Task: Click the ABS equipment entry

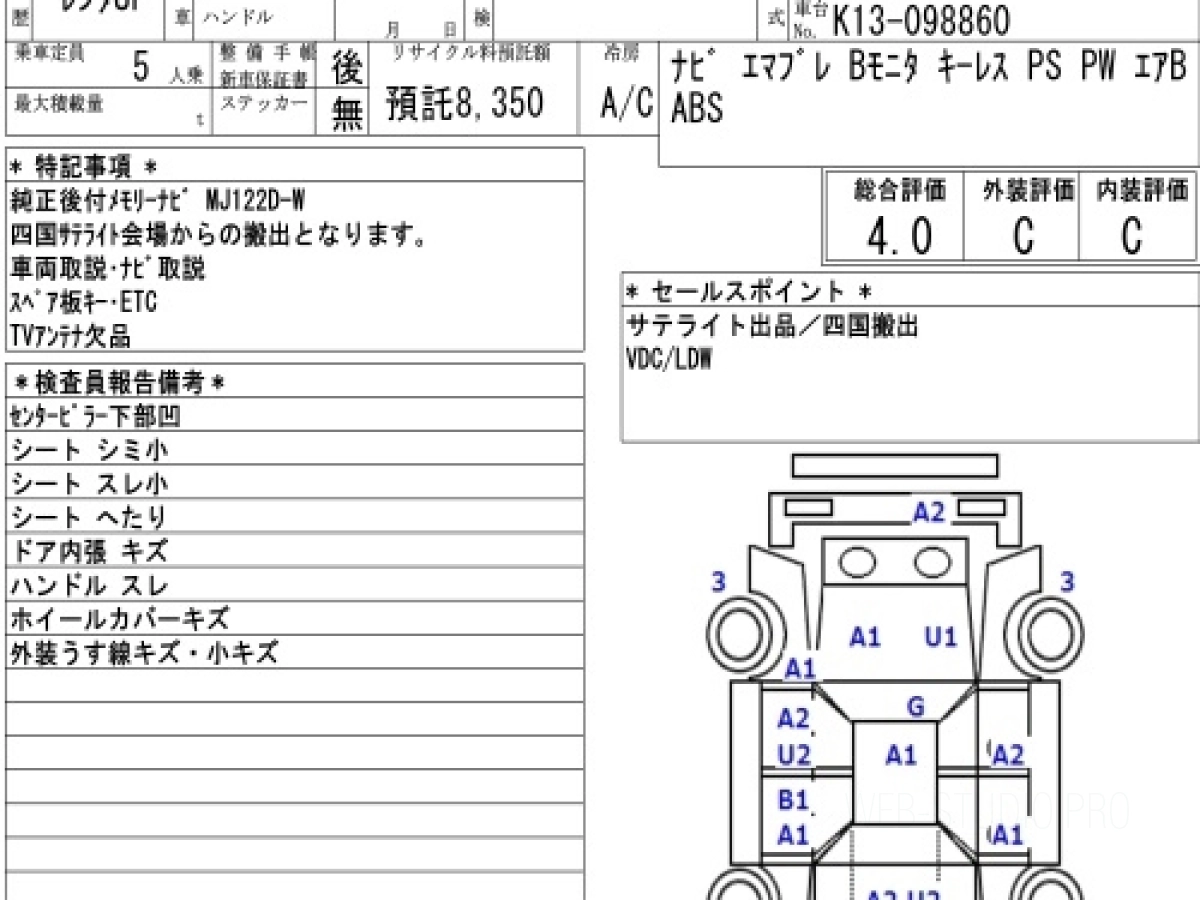Action: coord(697,107)
